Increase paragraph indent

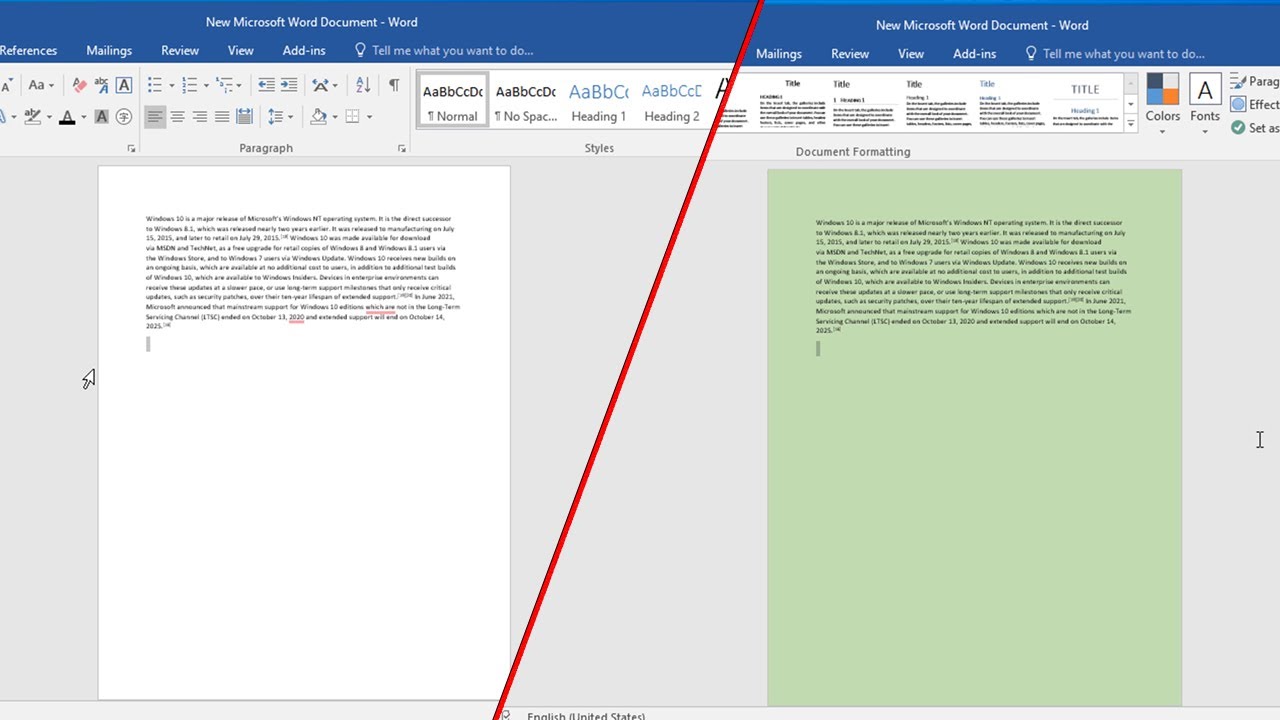290,86
